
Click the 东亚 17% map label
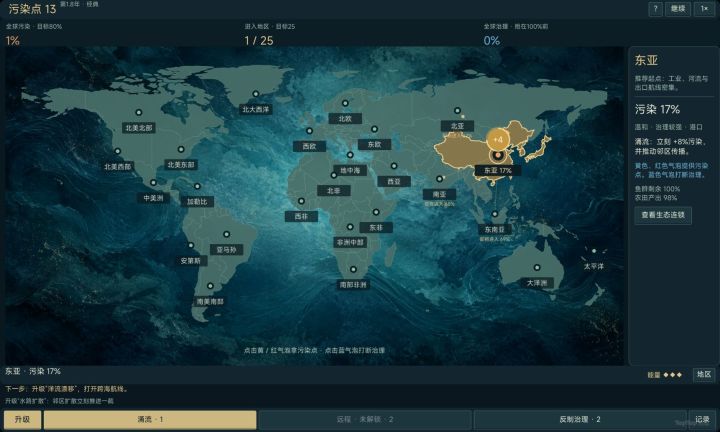click(498, 170)
